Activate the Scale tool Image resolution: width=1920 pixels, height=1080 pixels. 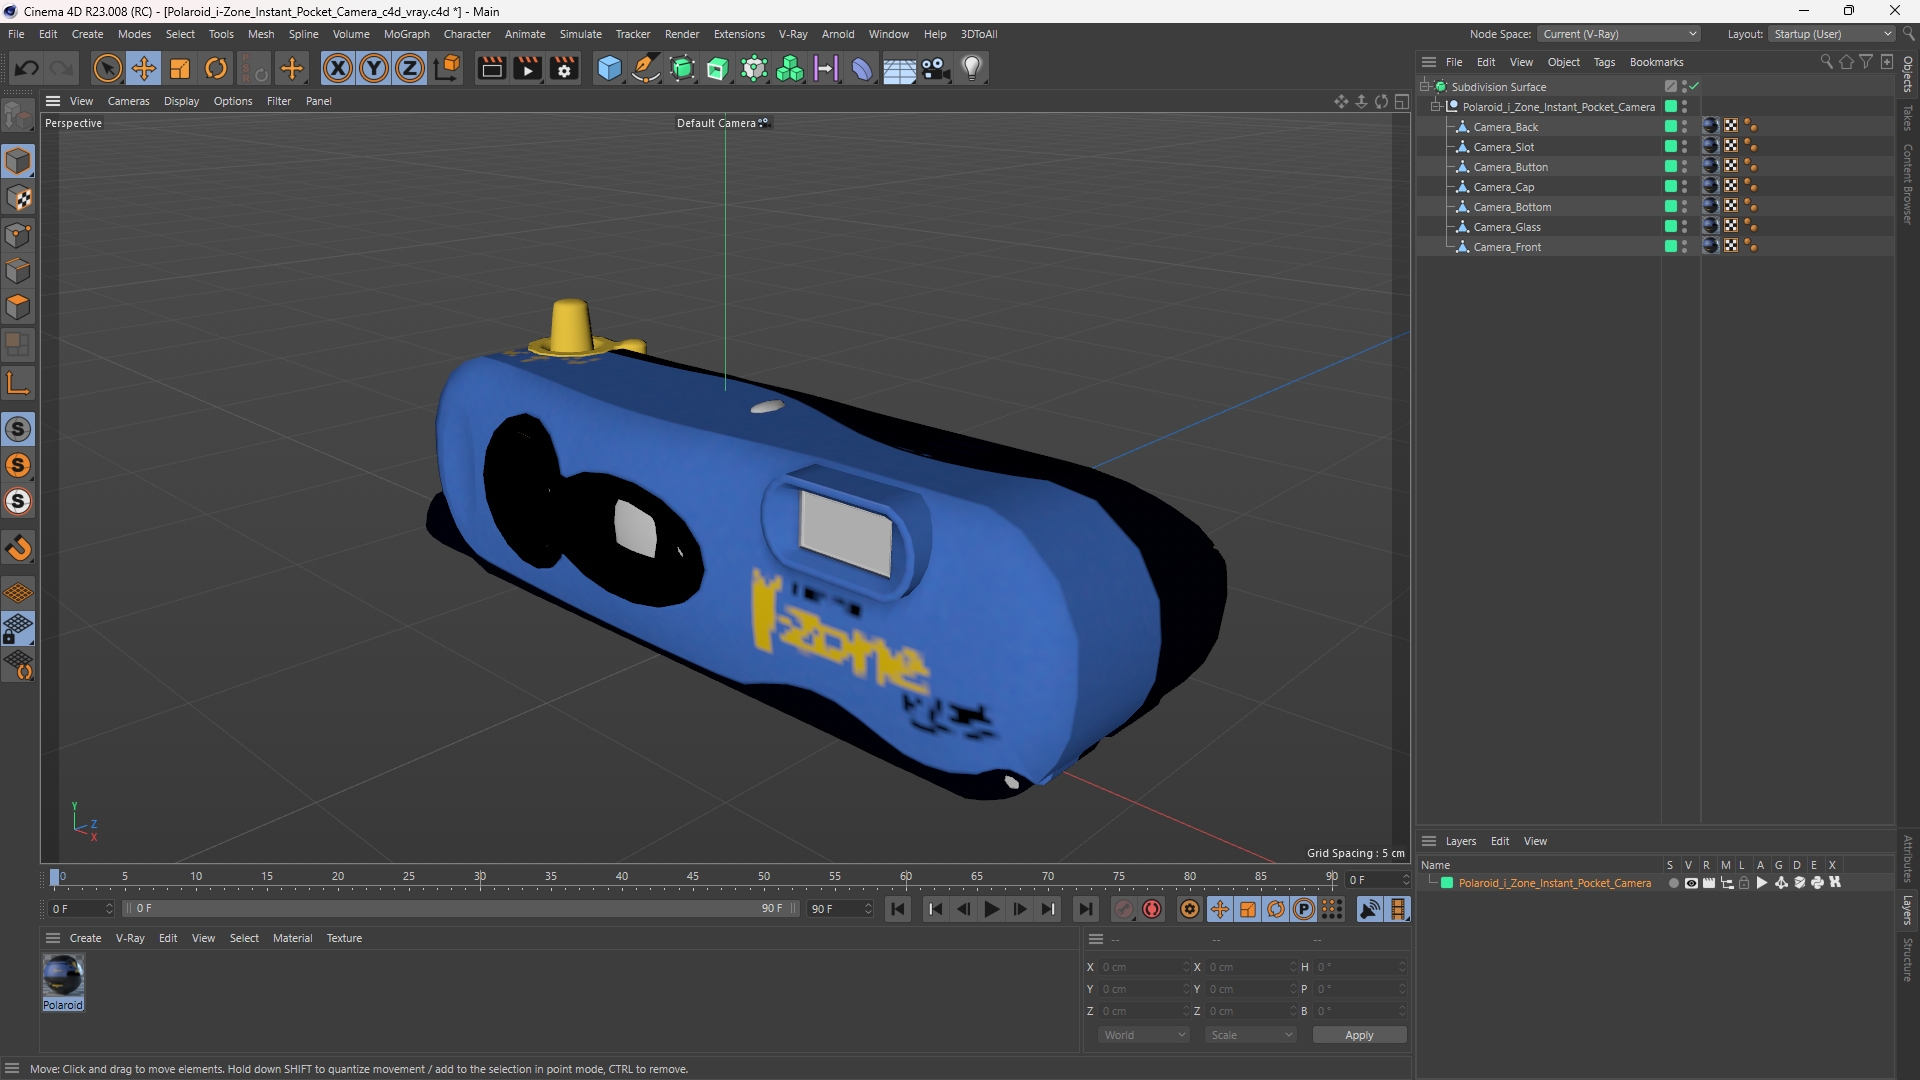180,68
